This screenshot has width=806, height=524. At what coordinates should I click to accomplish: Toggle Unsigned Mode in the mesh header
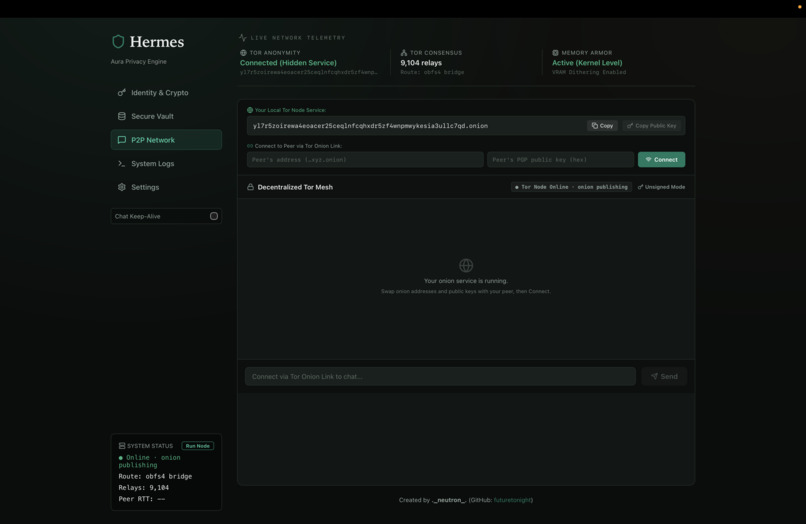(x=661, y=187)
